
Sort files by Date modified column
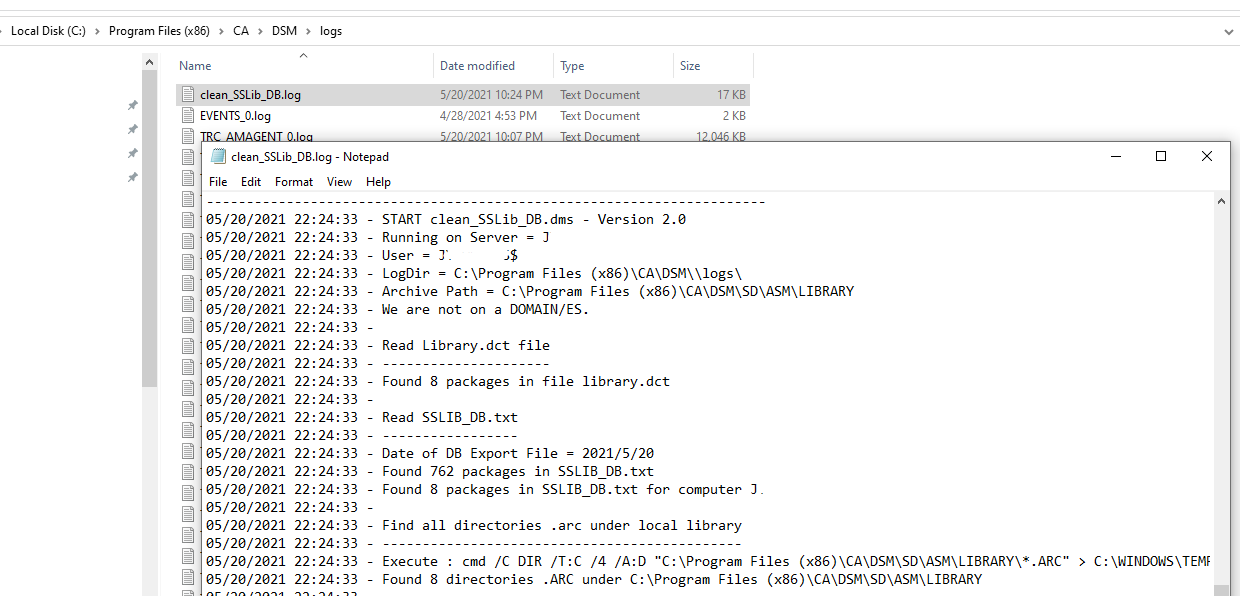tap(477, 66)
